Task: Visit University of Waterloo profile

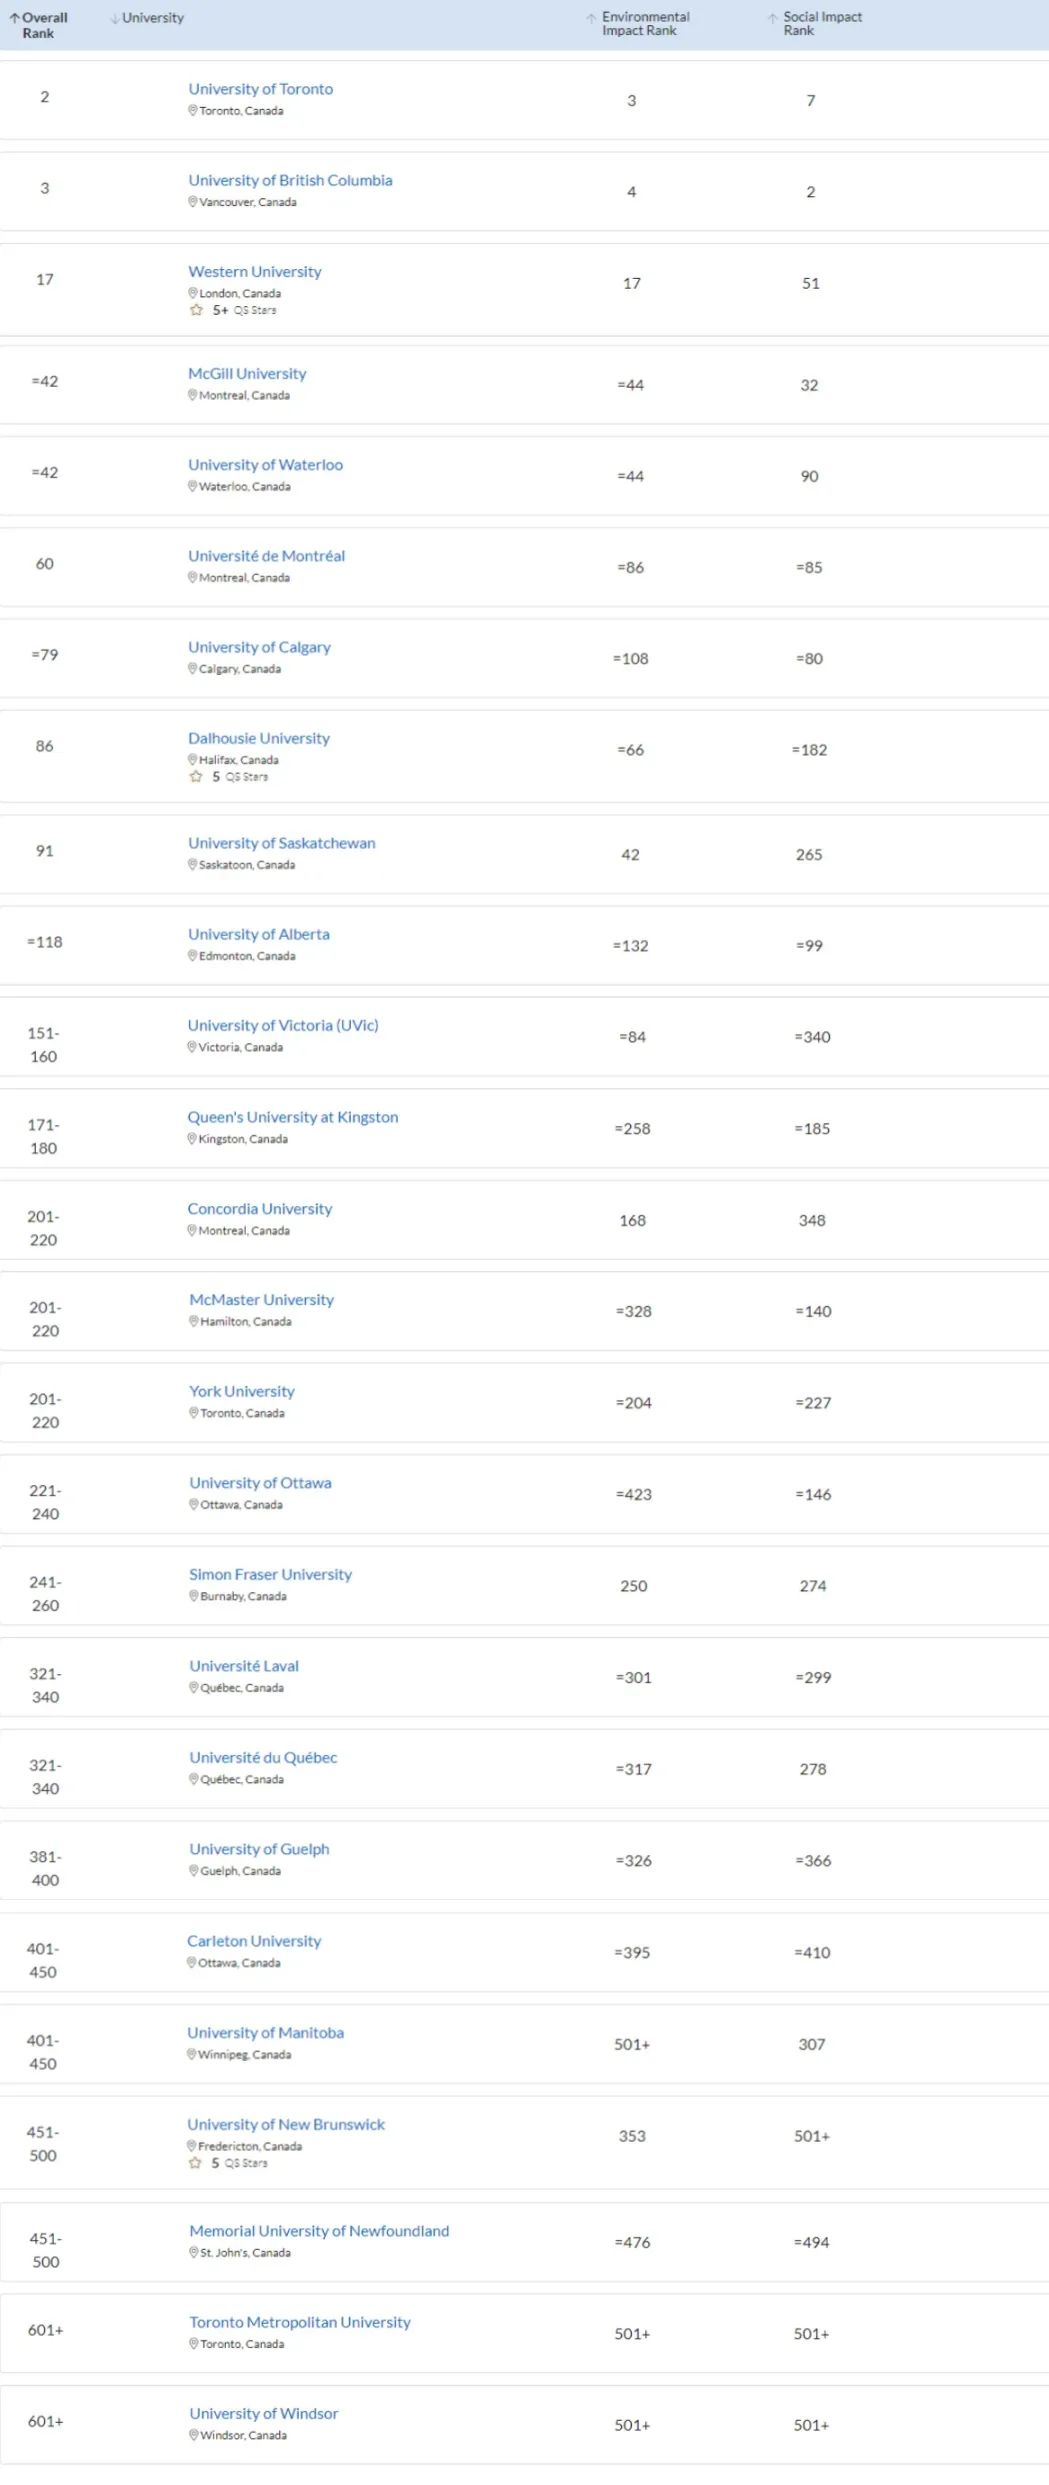Action: tap(265, 465)
